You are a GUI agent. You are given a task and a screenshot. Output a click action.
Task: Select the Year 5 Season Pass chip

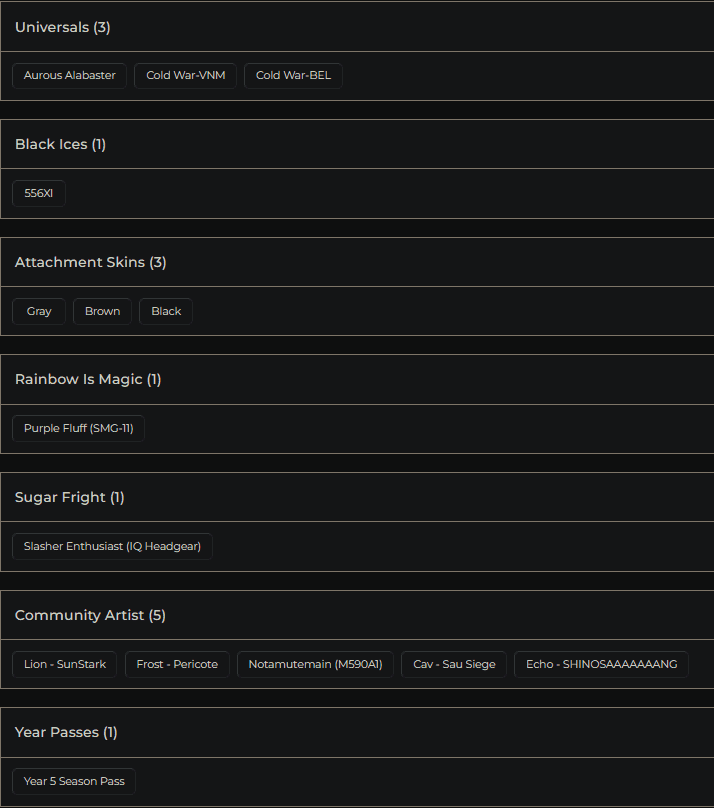pos(74,781)
